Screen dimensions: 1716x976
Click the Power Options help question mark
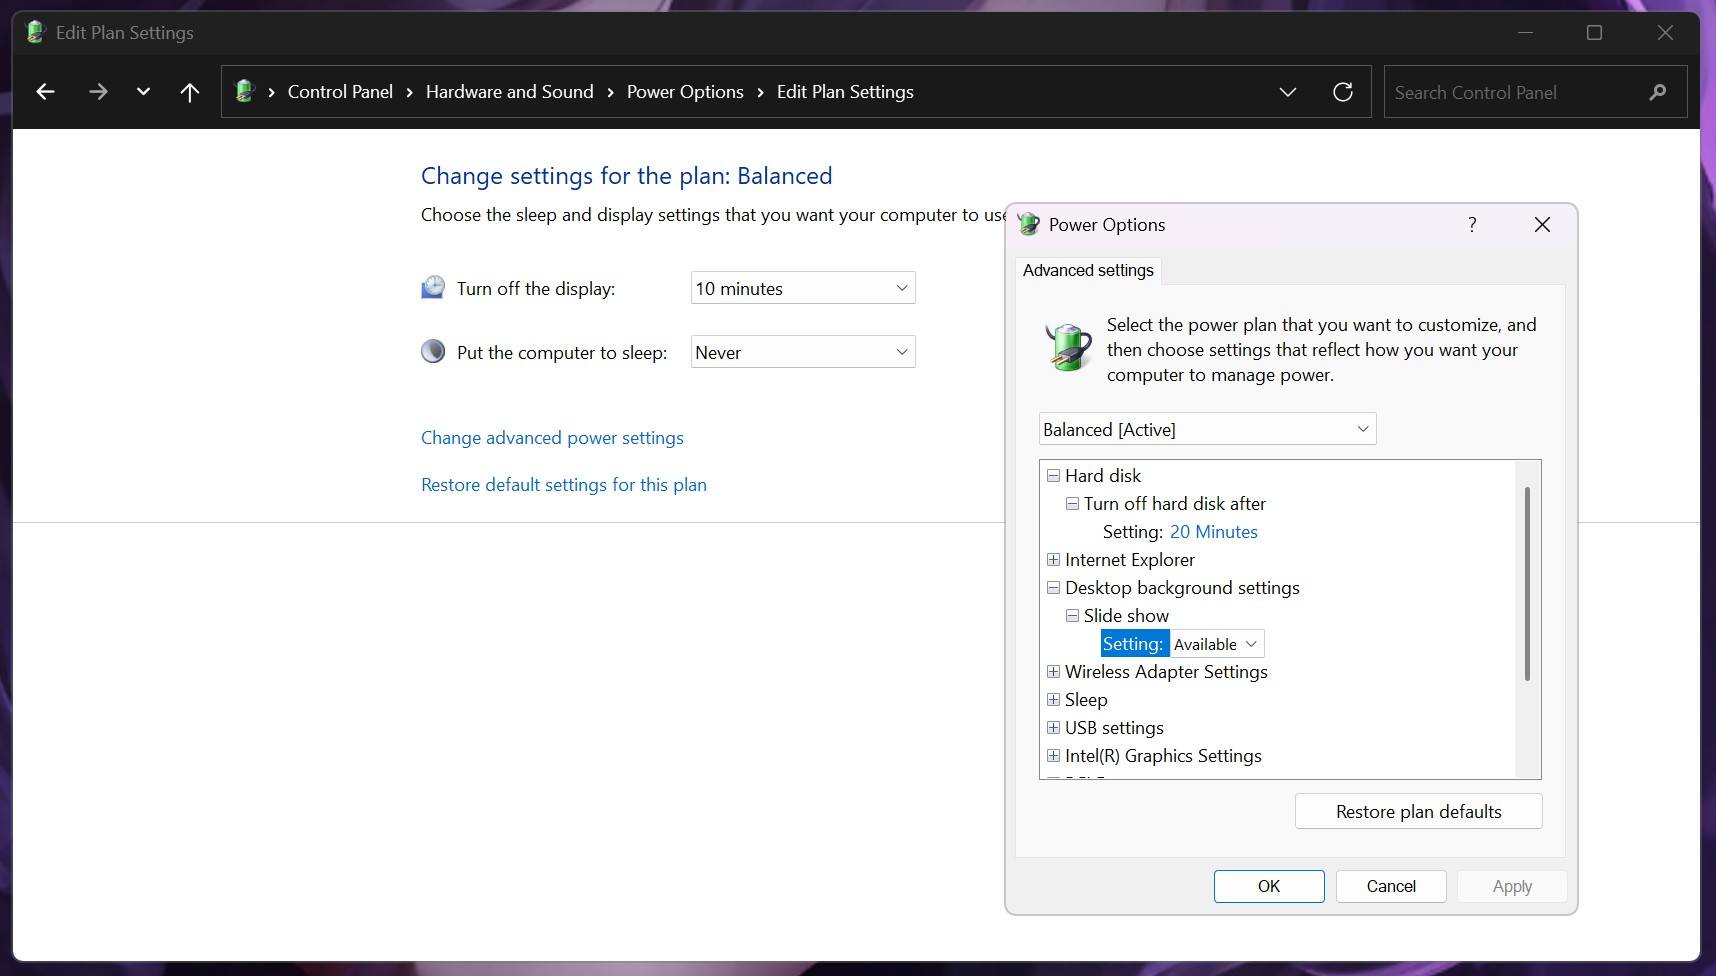coord(1472,225)
